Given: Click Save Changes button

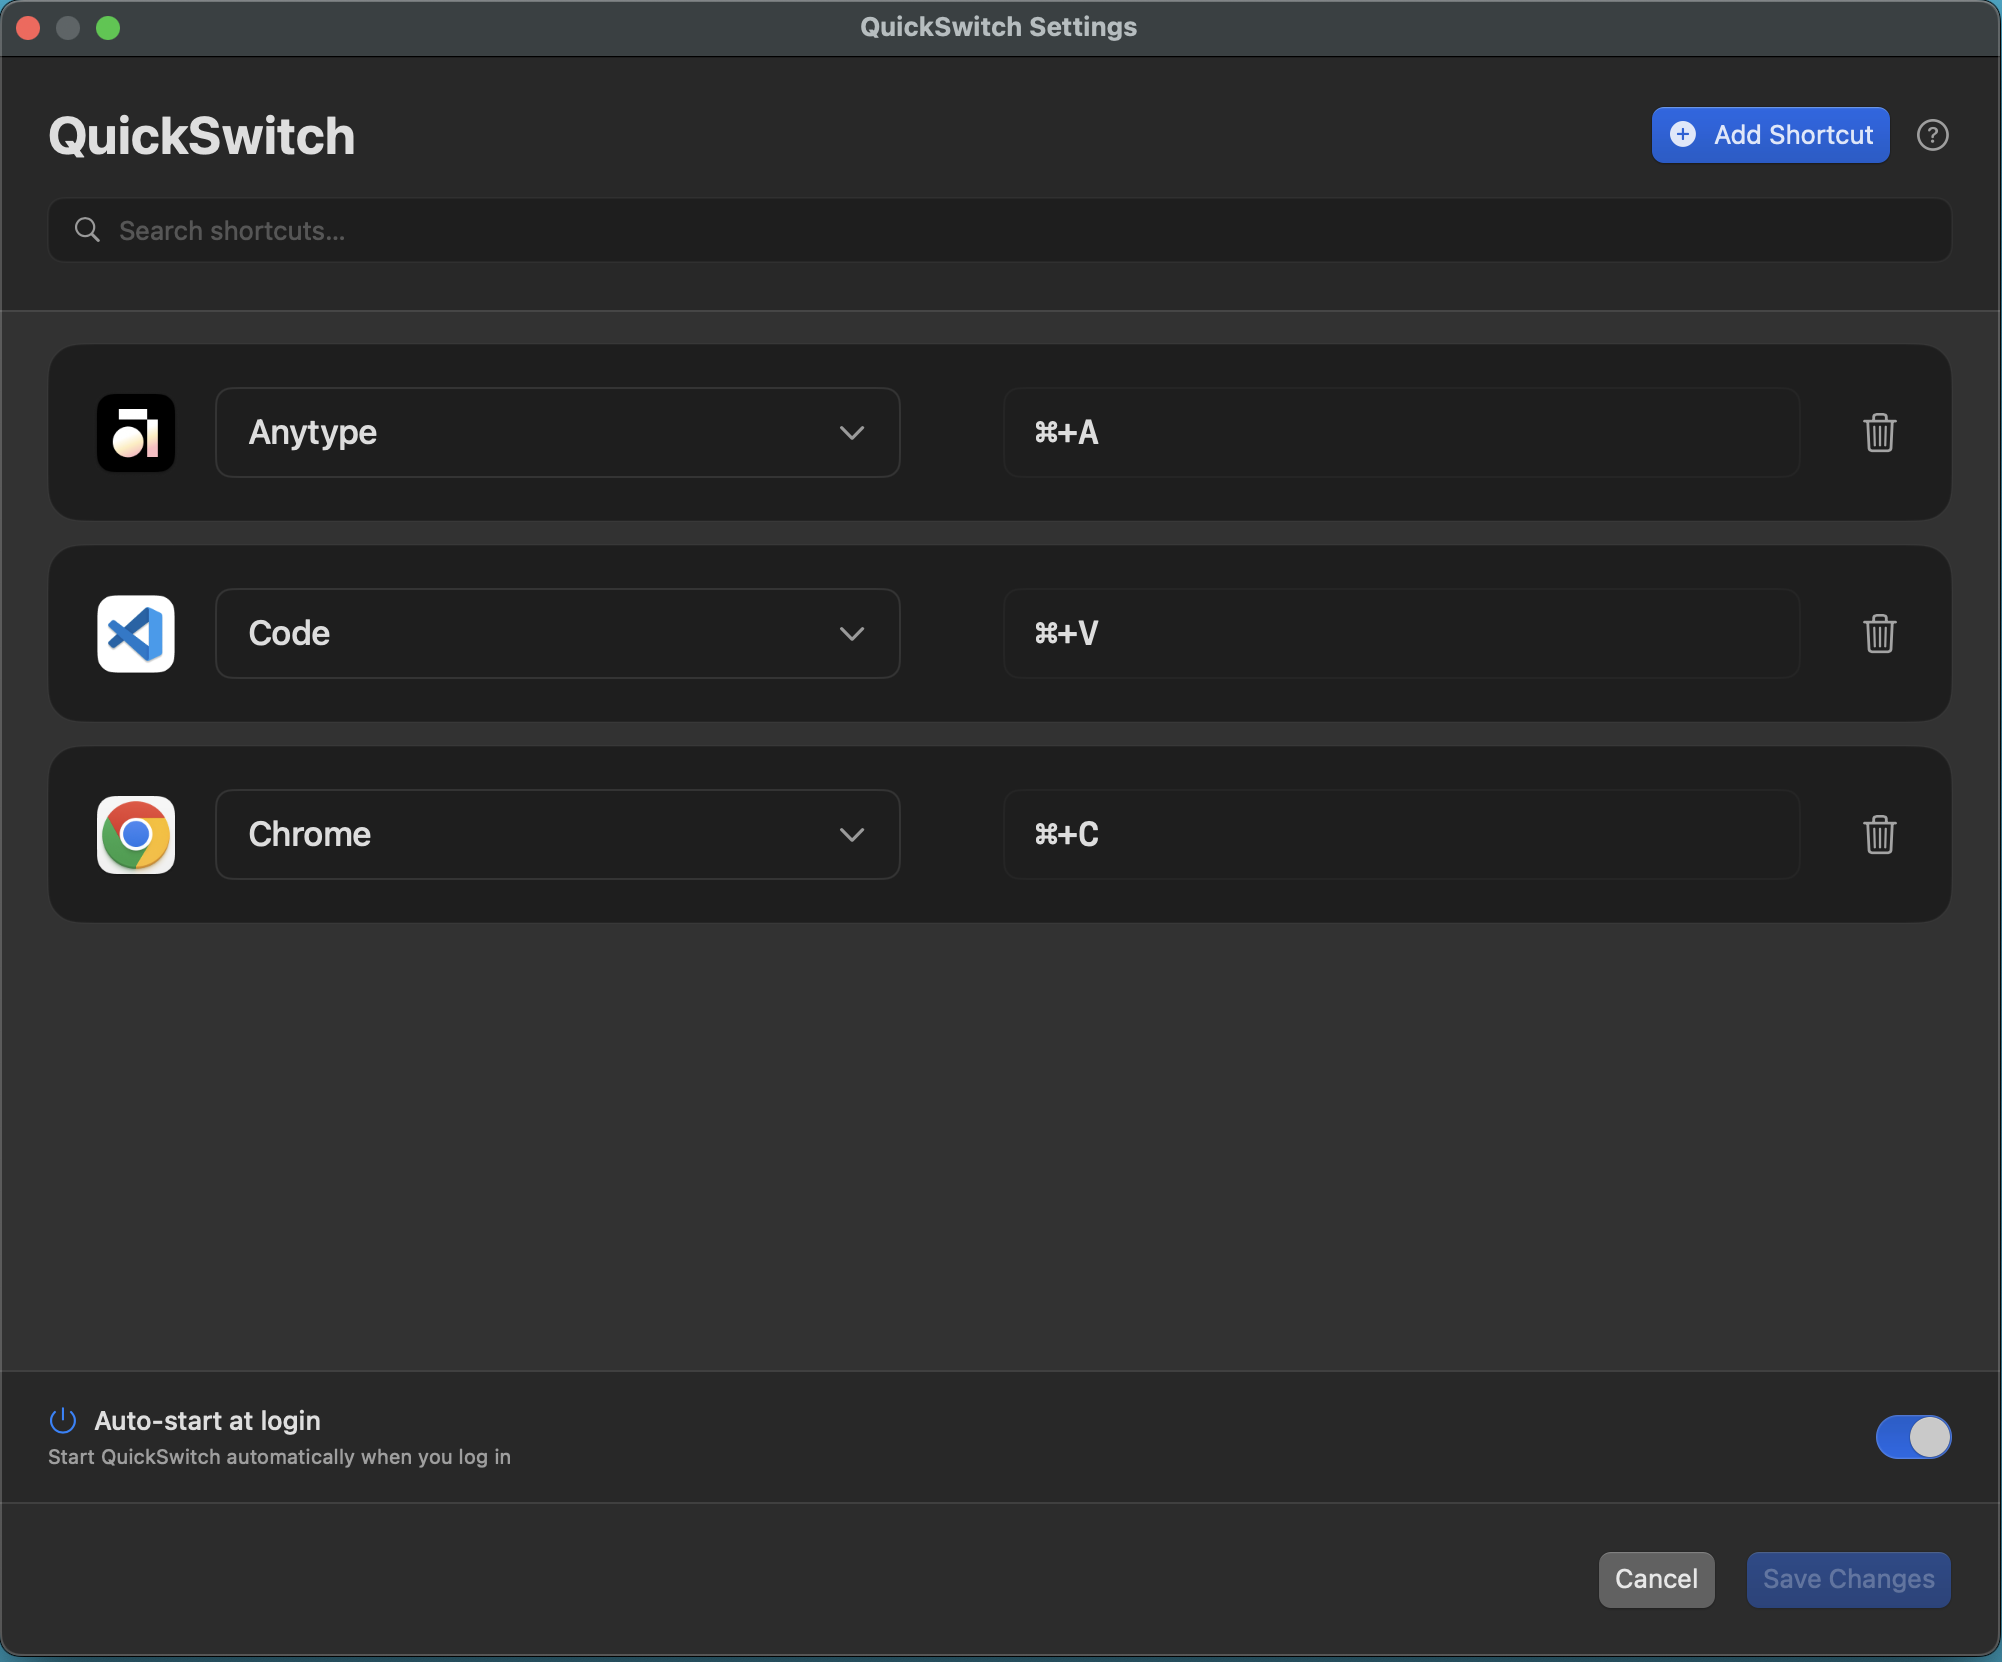Looking at the screenshot, I should pos(1848,1579).
